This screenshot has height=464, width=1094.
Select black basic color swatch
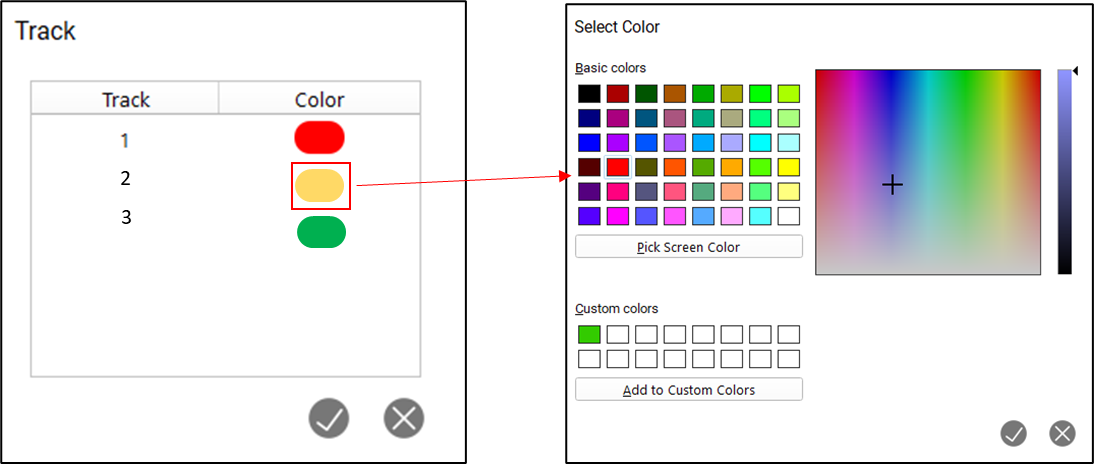pyautogui.click(x=589, y=94)
